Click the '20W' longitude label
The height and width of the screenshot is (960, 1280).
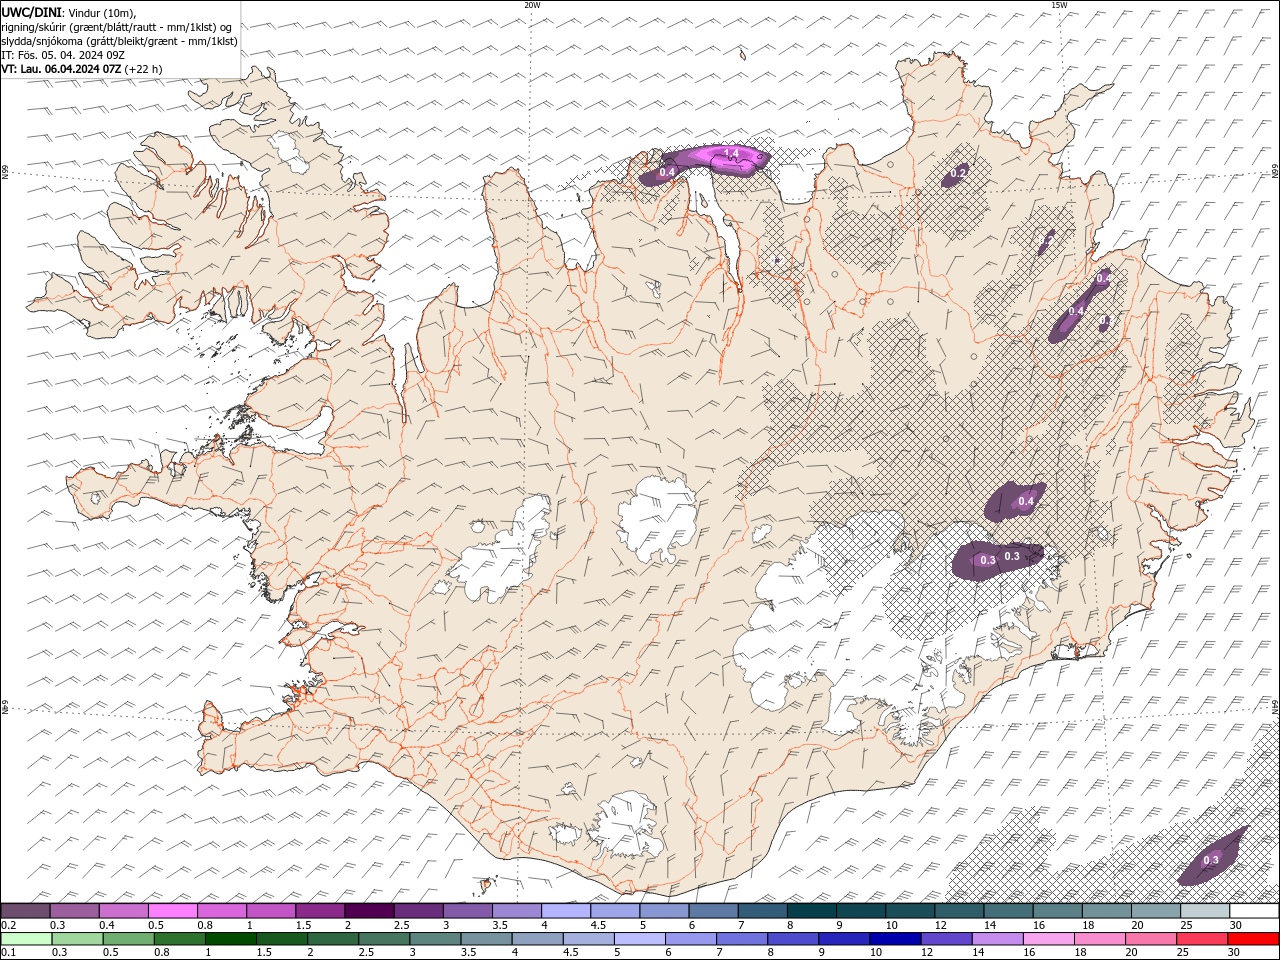click(532, 5)
